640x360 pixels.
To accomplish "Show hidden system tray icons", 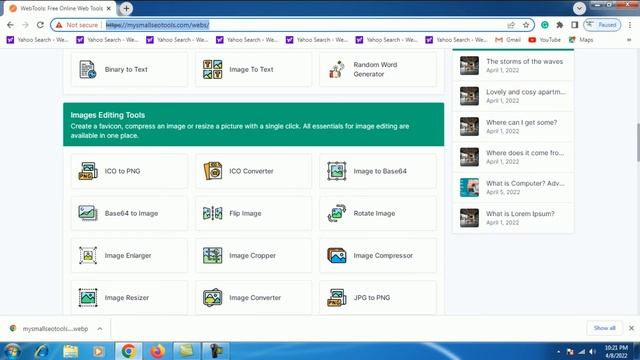I will 558,351.
